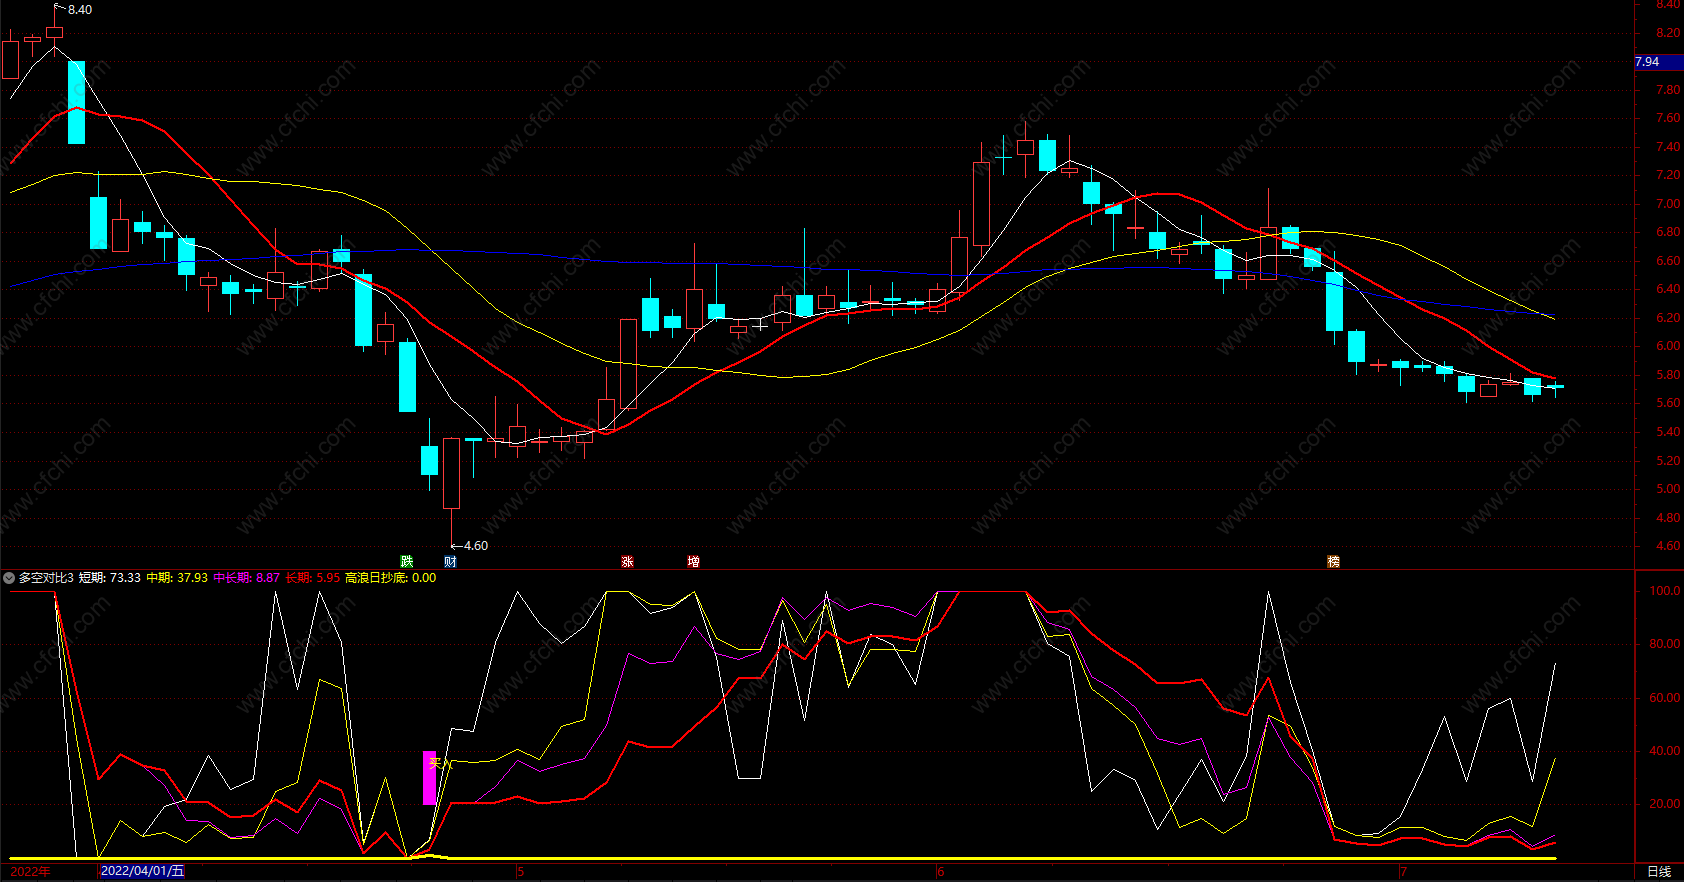The height and width of the screenshot is (882, 1684).
Task: Click the 20.00 indicator axis label
Action: pos(1664,804)
